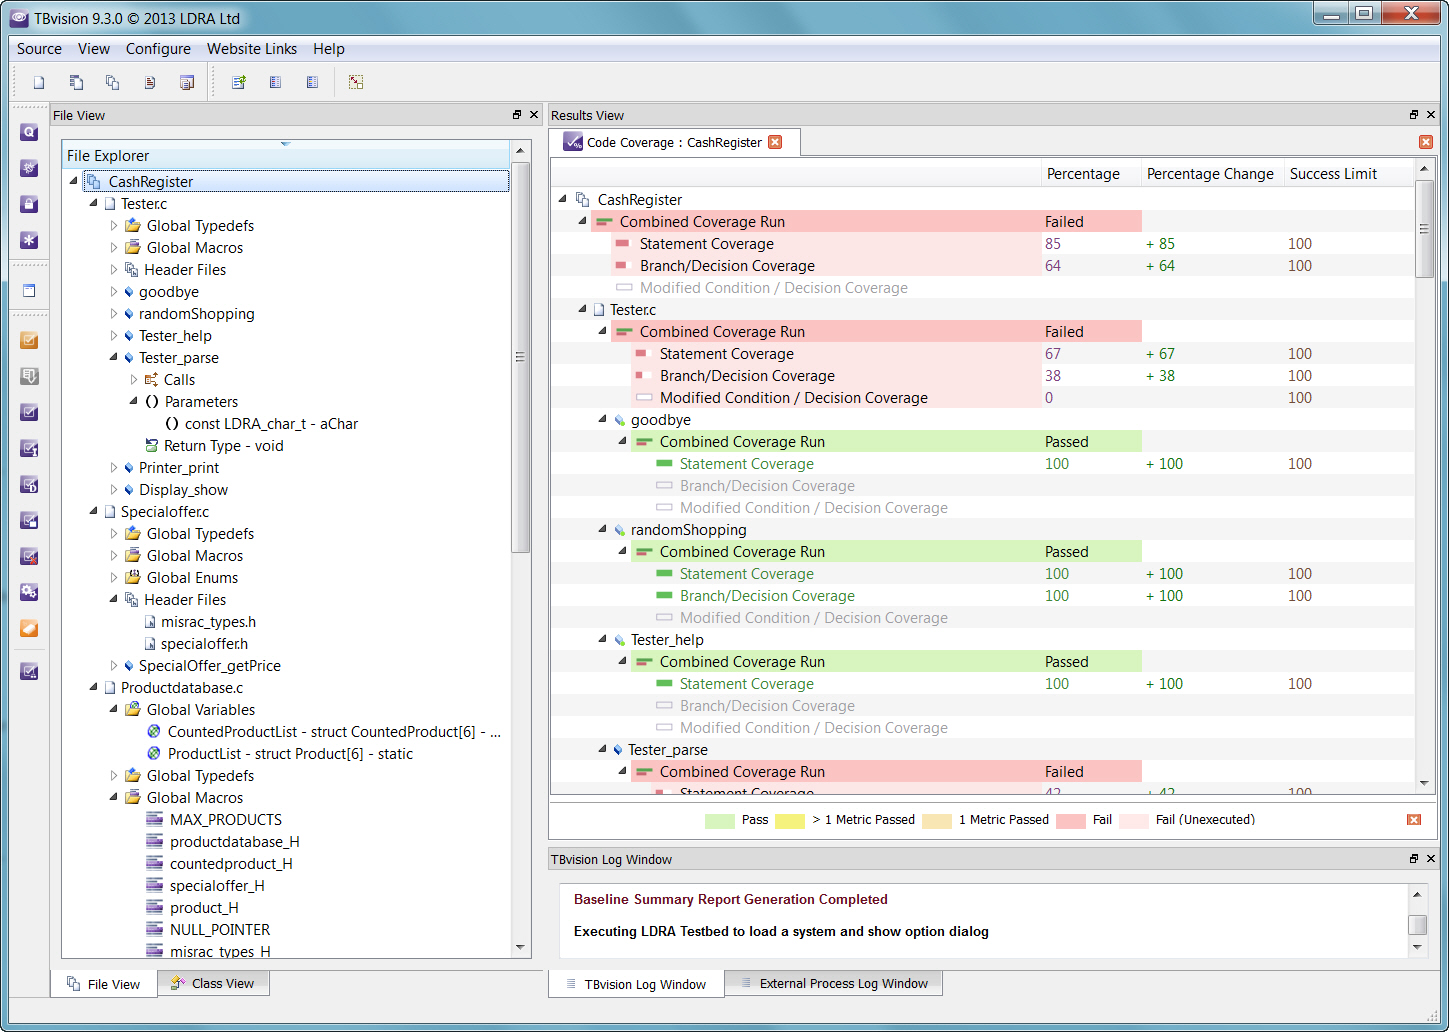The width and height of the screenshot is (1449, 1032).
Task: Click the small window icon in sidebar
Action: pos(29,291)
